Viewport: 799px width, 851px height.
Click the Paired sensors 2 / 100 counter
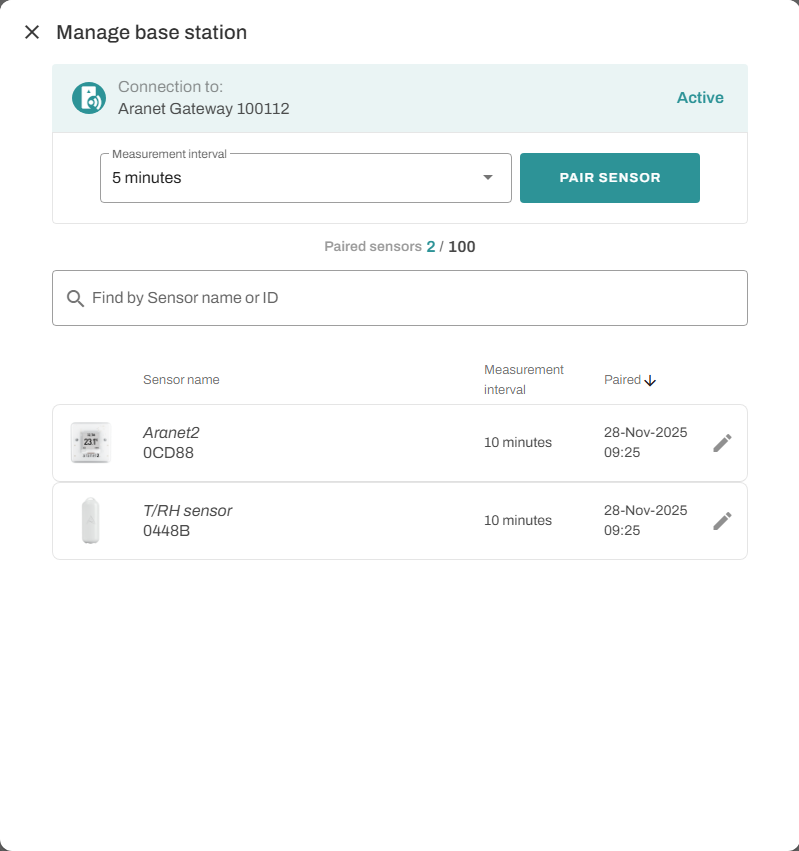click(x=400, y=246)
